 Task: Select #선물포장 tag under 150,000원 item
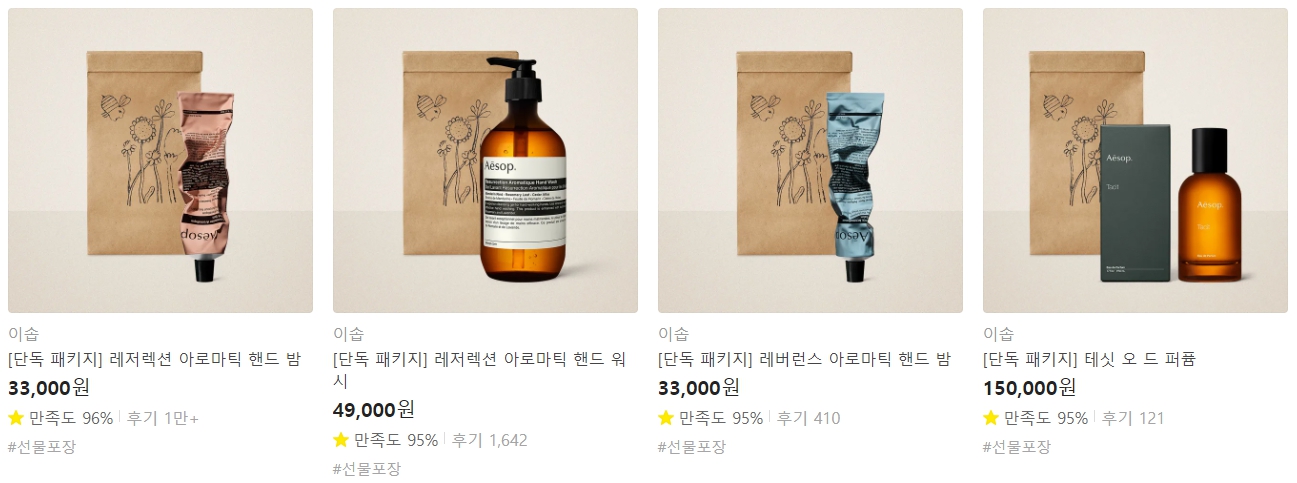pos(1017,447)
